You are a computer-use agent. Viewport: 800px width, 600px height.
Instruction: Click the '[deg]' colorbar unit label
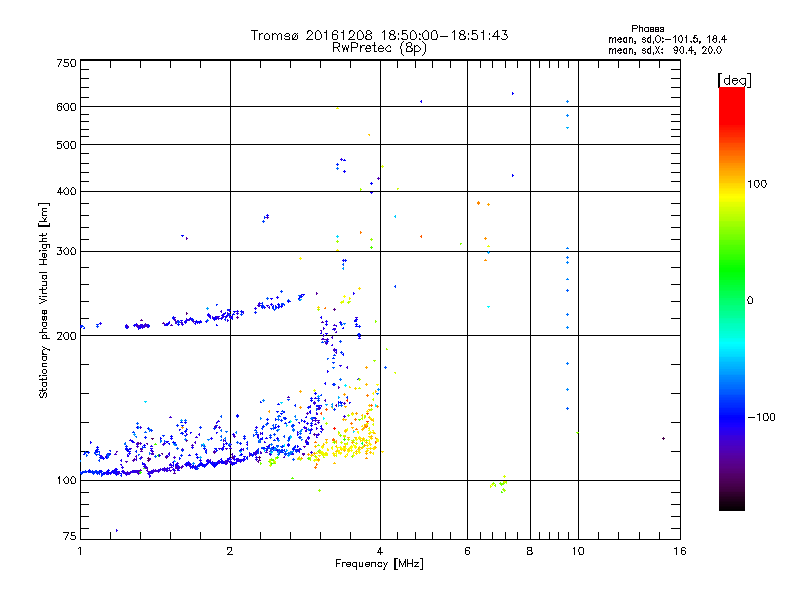(734, 80)
